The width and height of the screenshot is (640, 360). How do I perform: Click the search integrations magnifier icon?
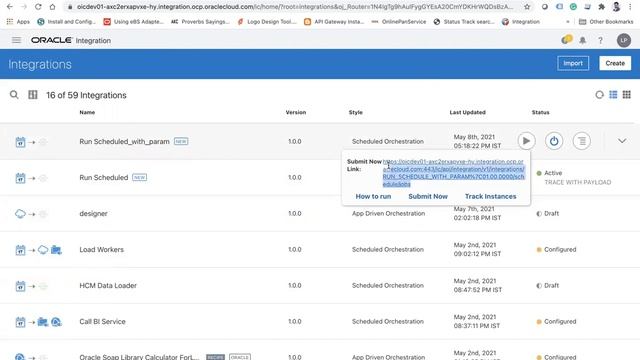[x=14, y=95]
